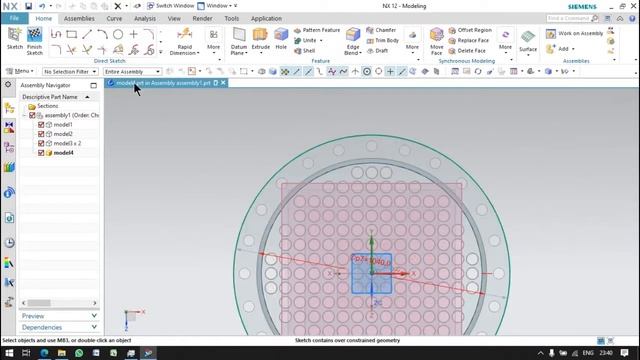Select the Rectangle sketch tool
The height and width of the screenshot is (360, 640).
coord(71,34)
